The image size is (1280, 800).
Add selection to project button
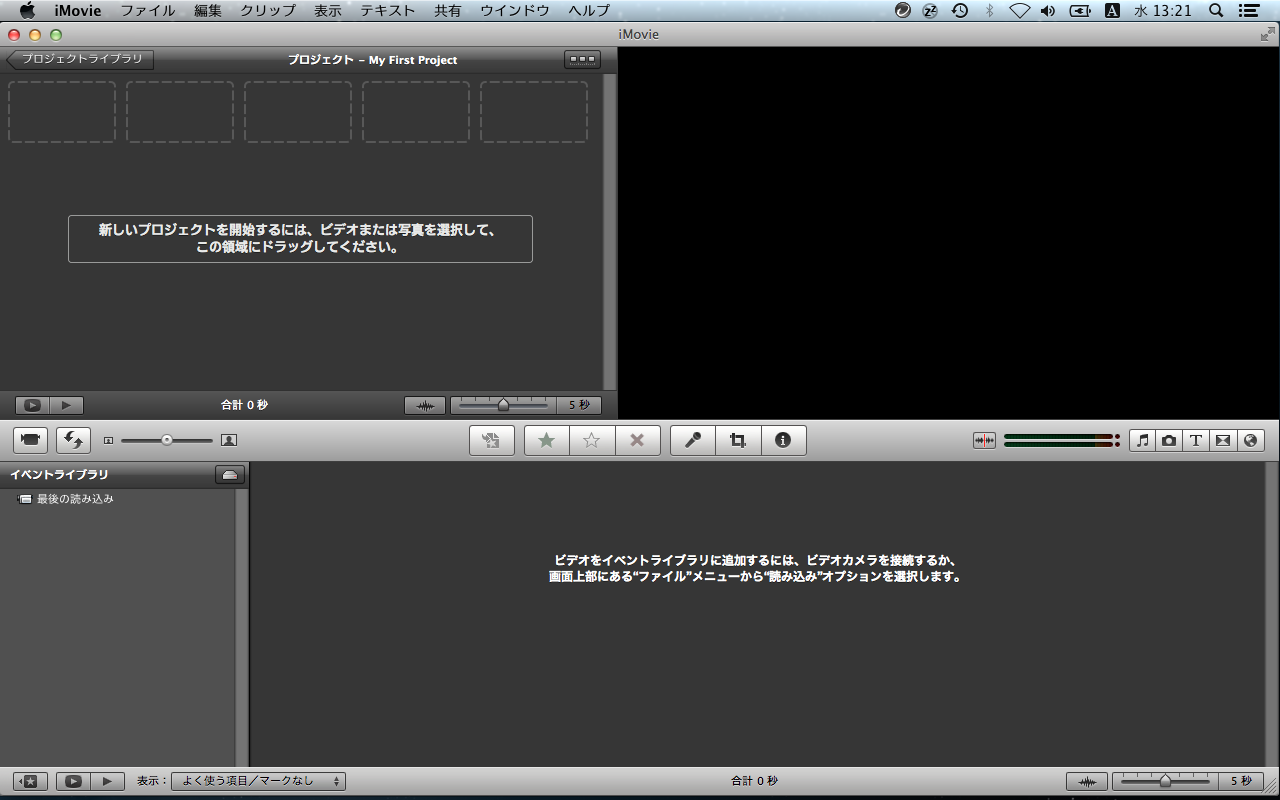(492, 440)
